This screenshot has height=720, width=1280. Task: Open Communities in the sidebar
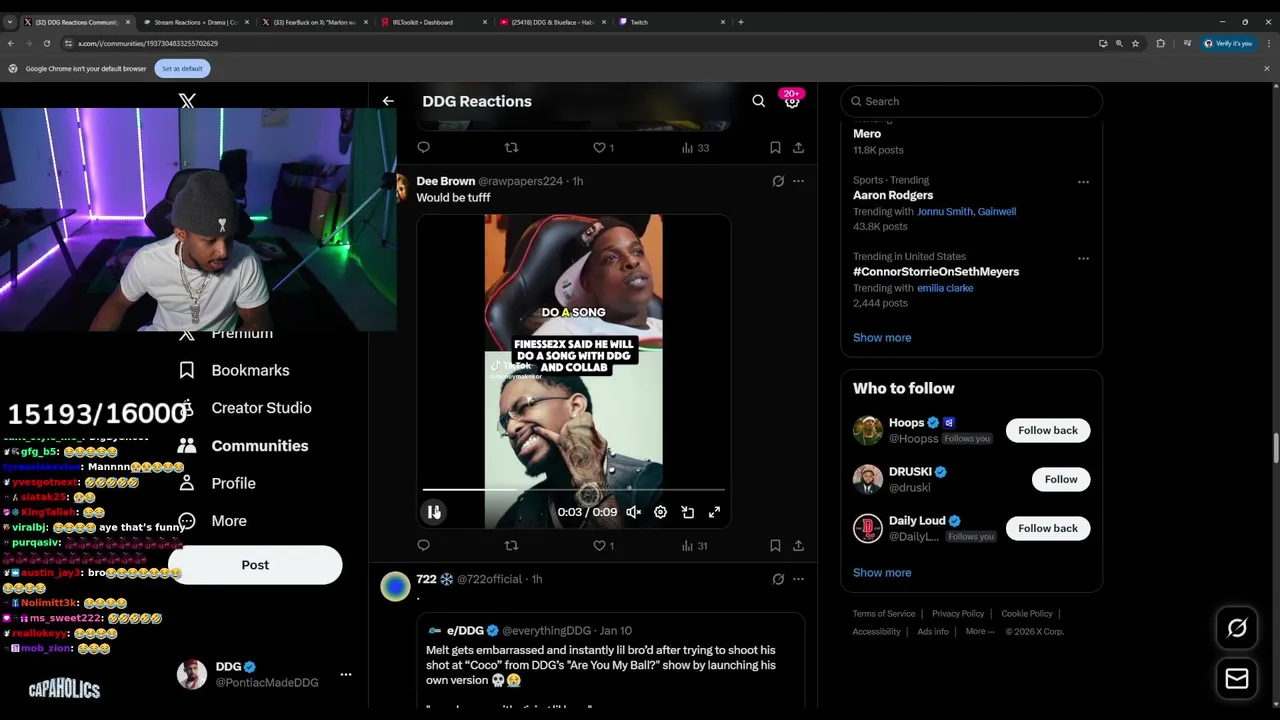click(x=243, y=446)
